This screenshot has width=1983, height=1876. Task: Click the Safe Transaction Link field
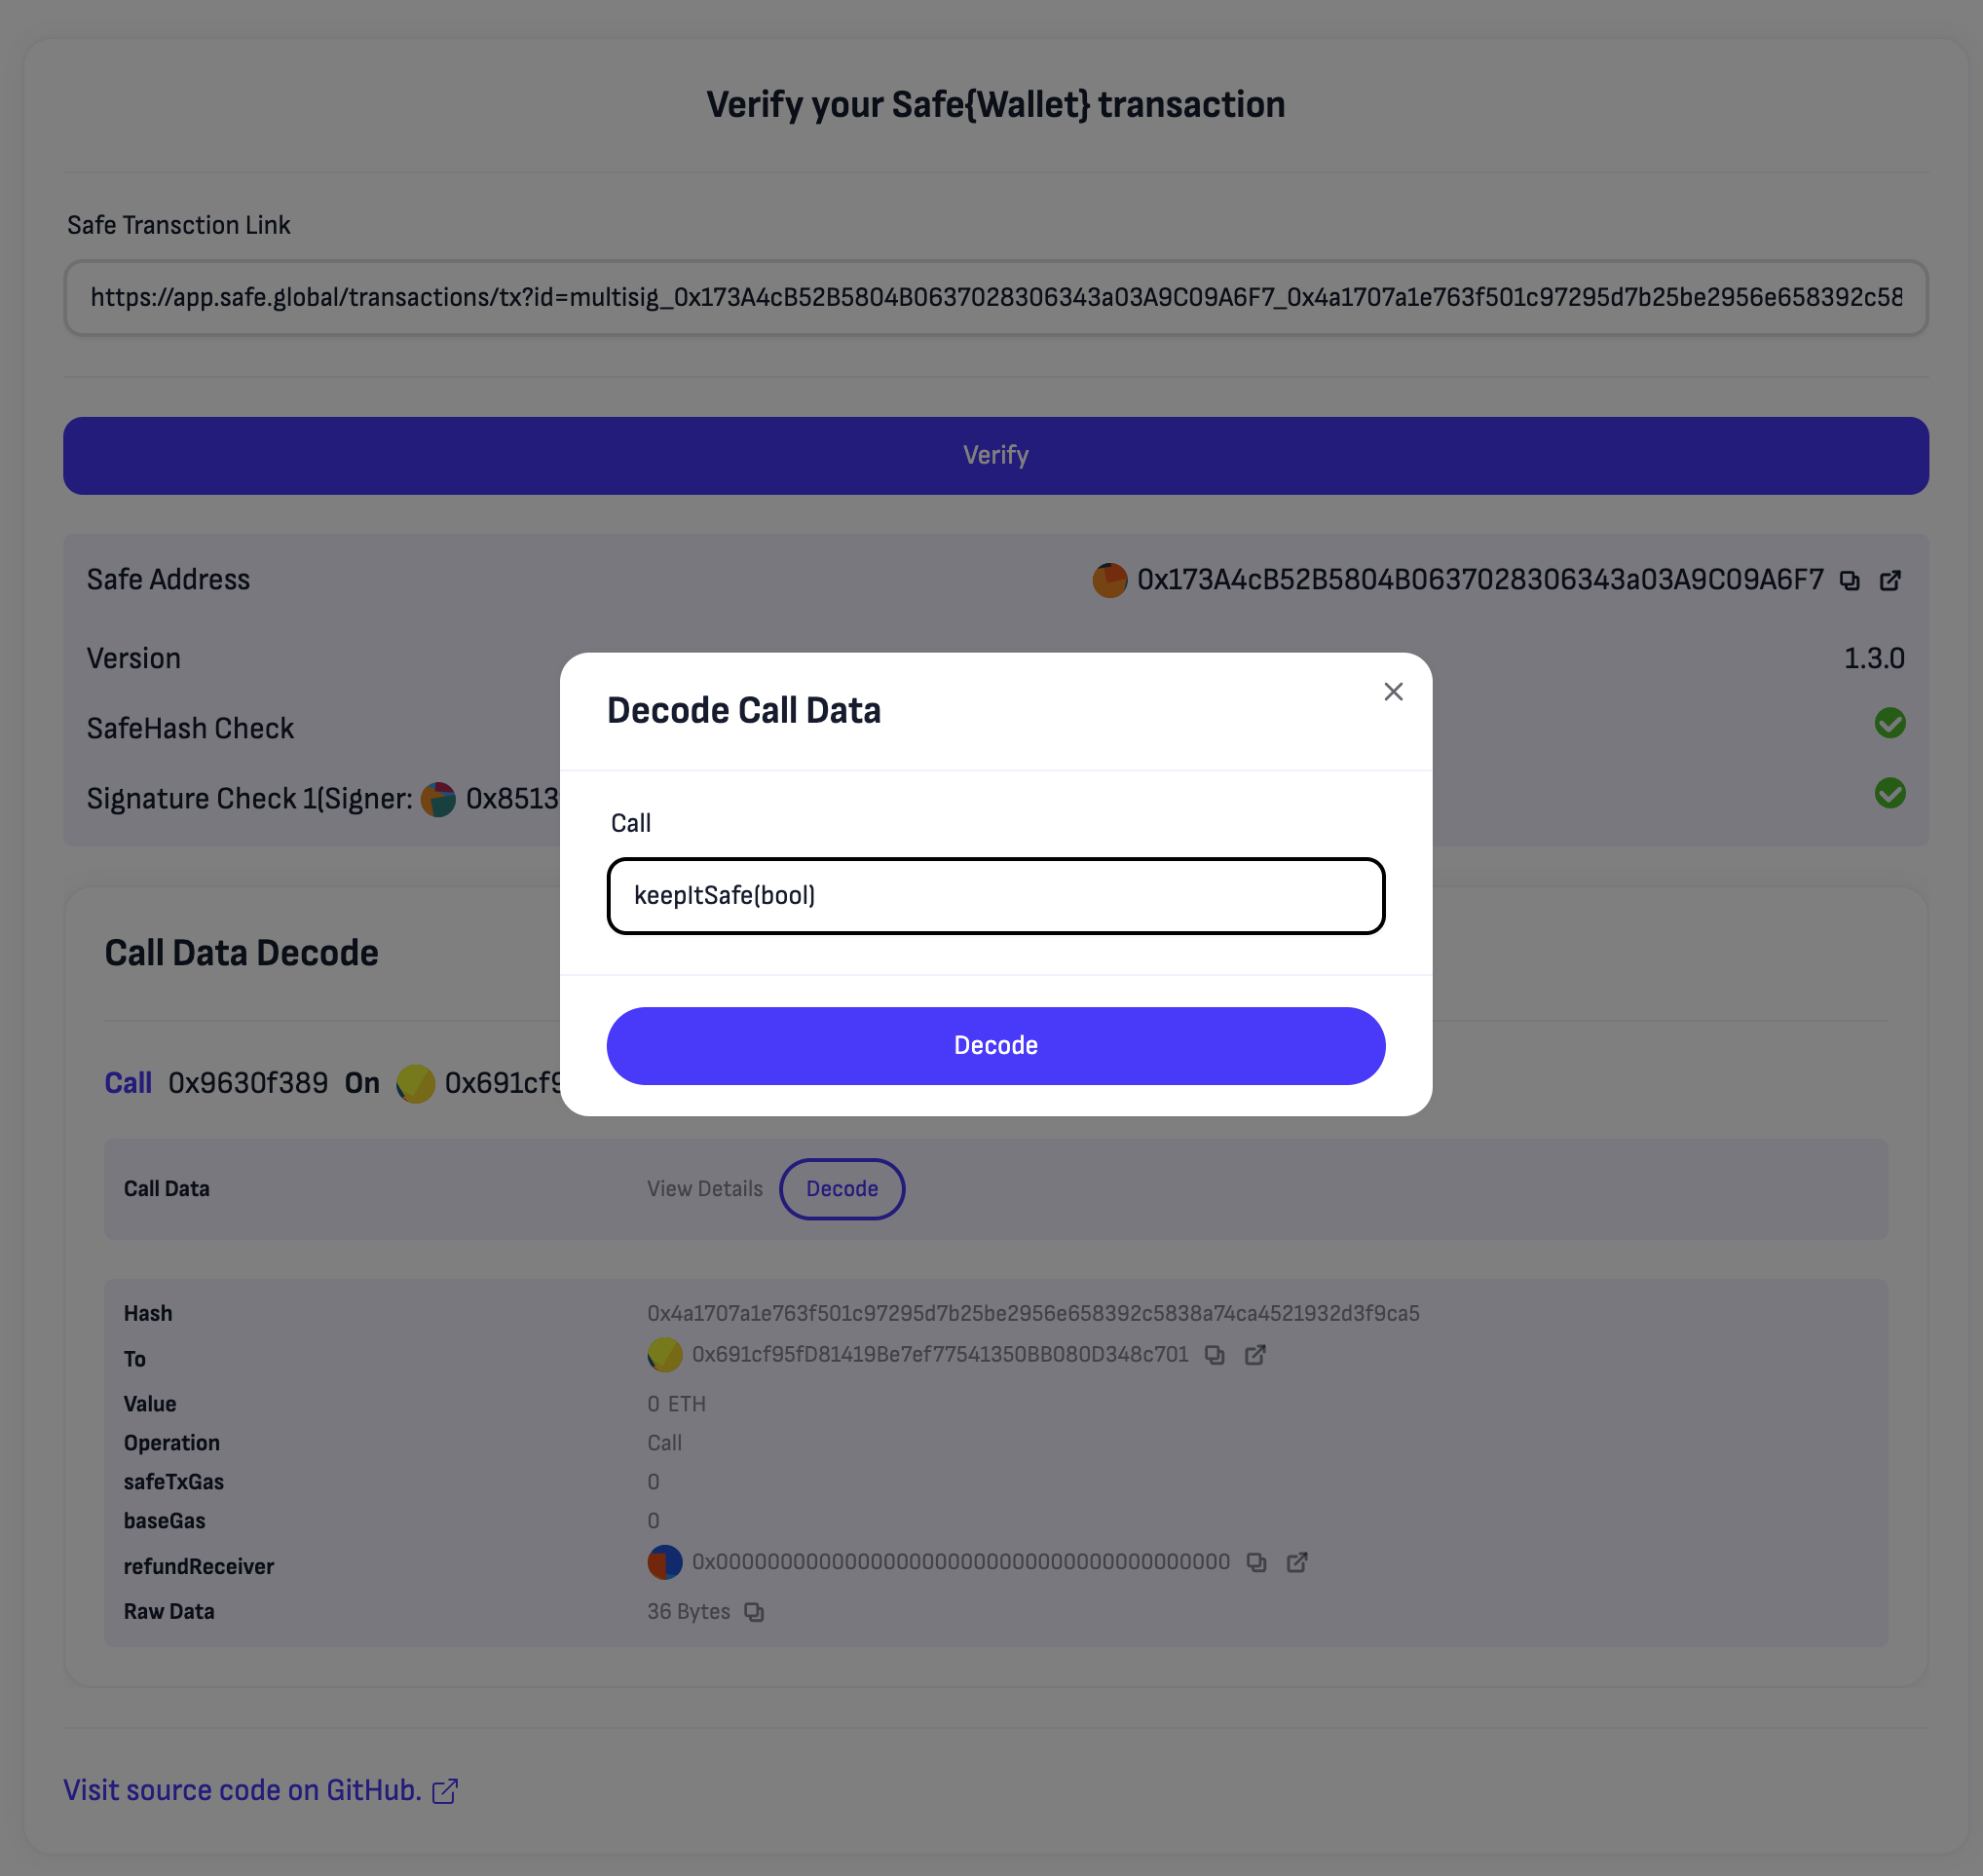point(995,297)
